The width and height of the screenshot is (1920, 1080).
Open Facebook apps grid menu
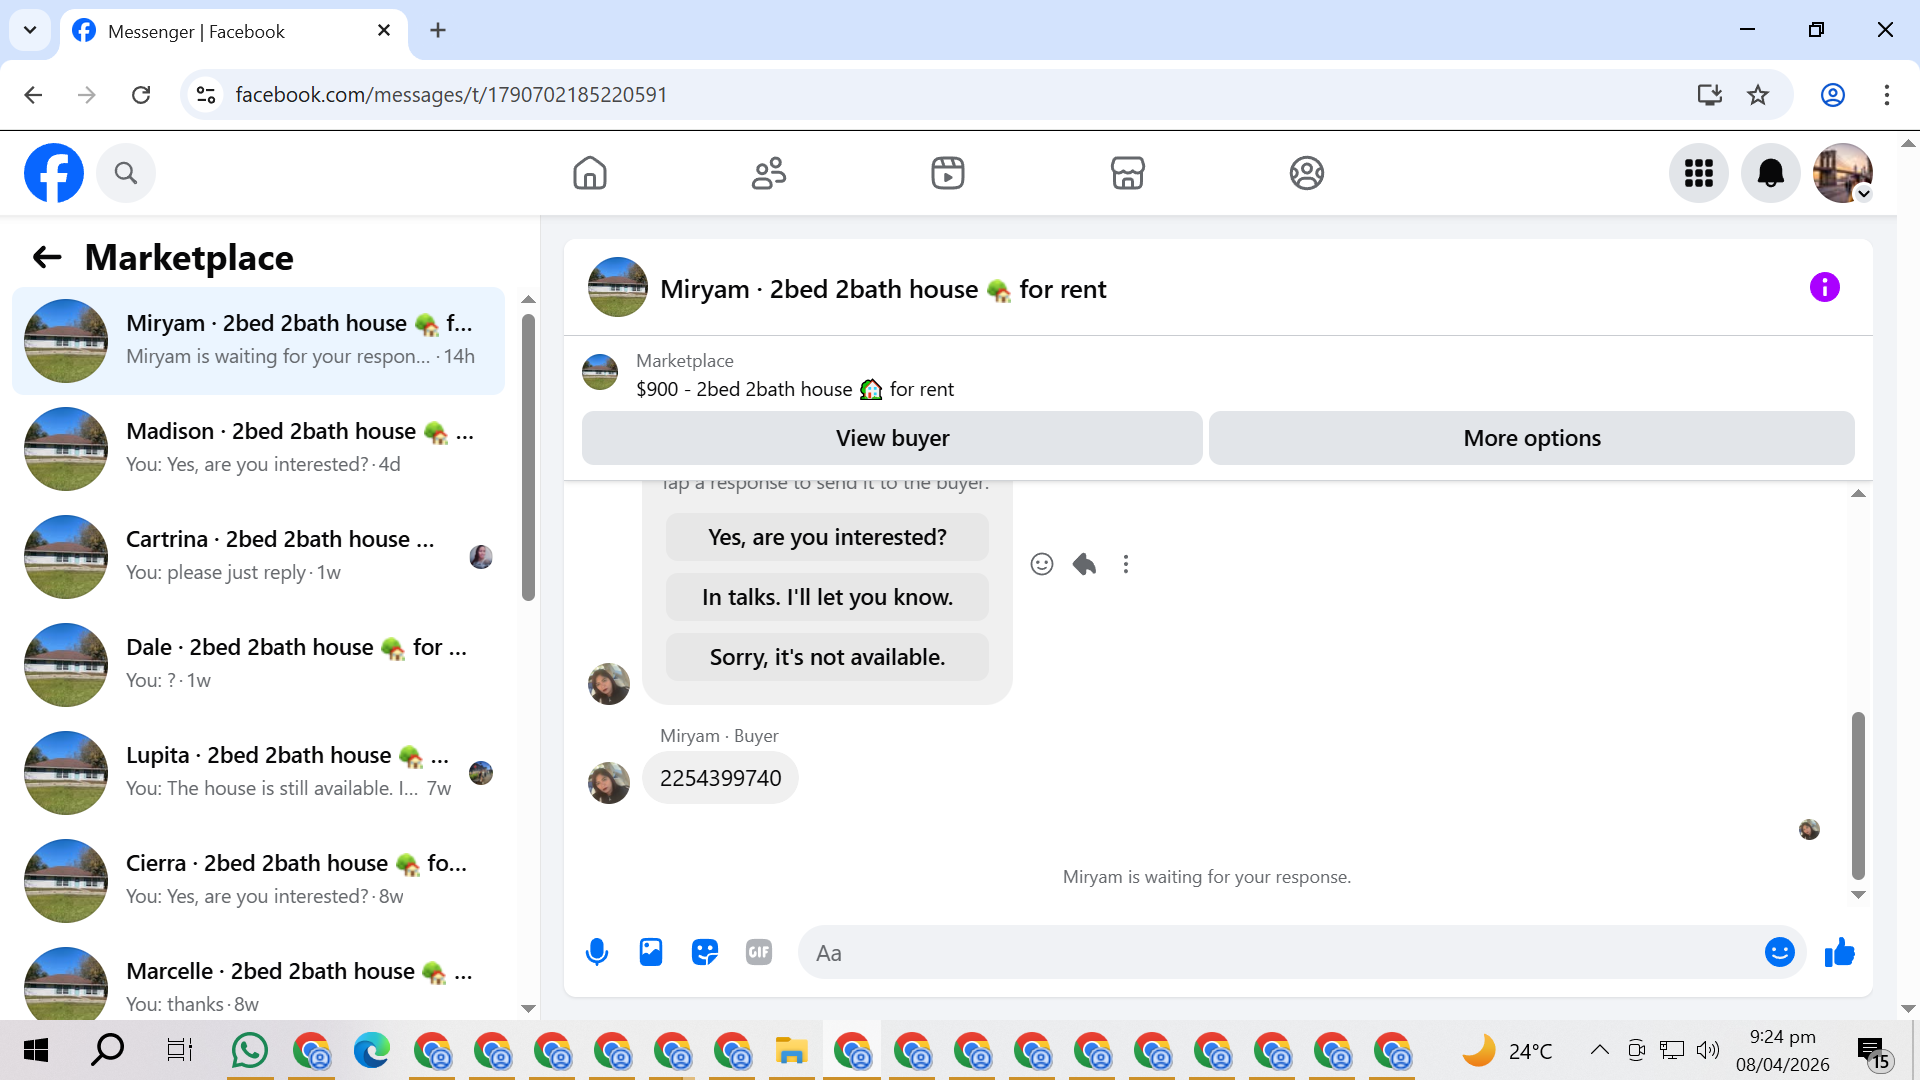(x=1698, y=173)
